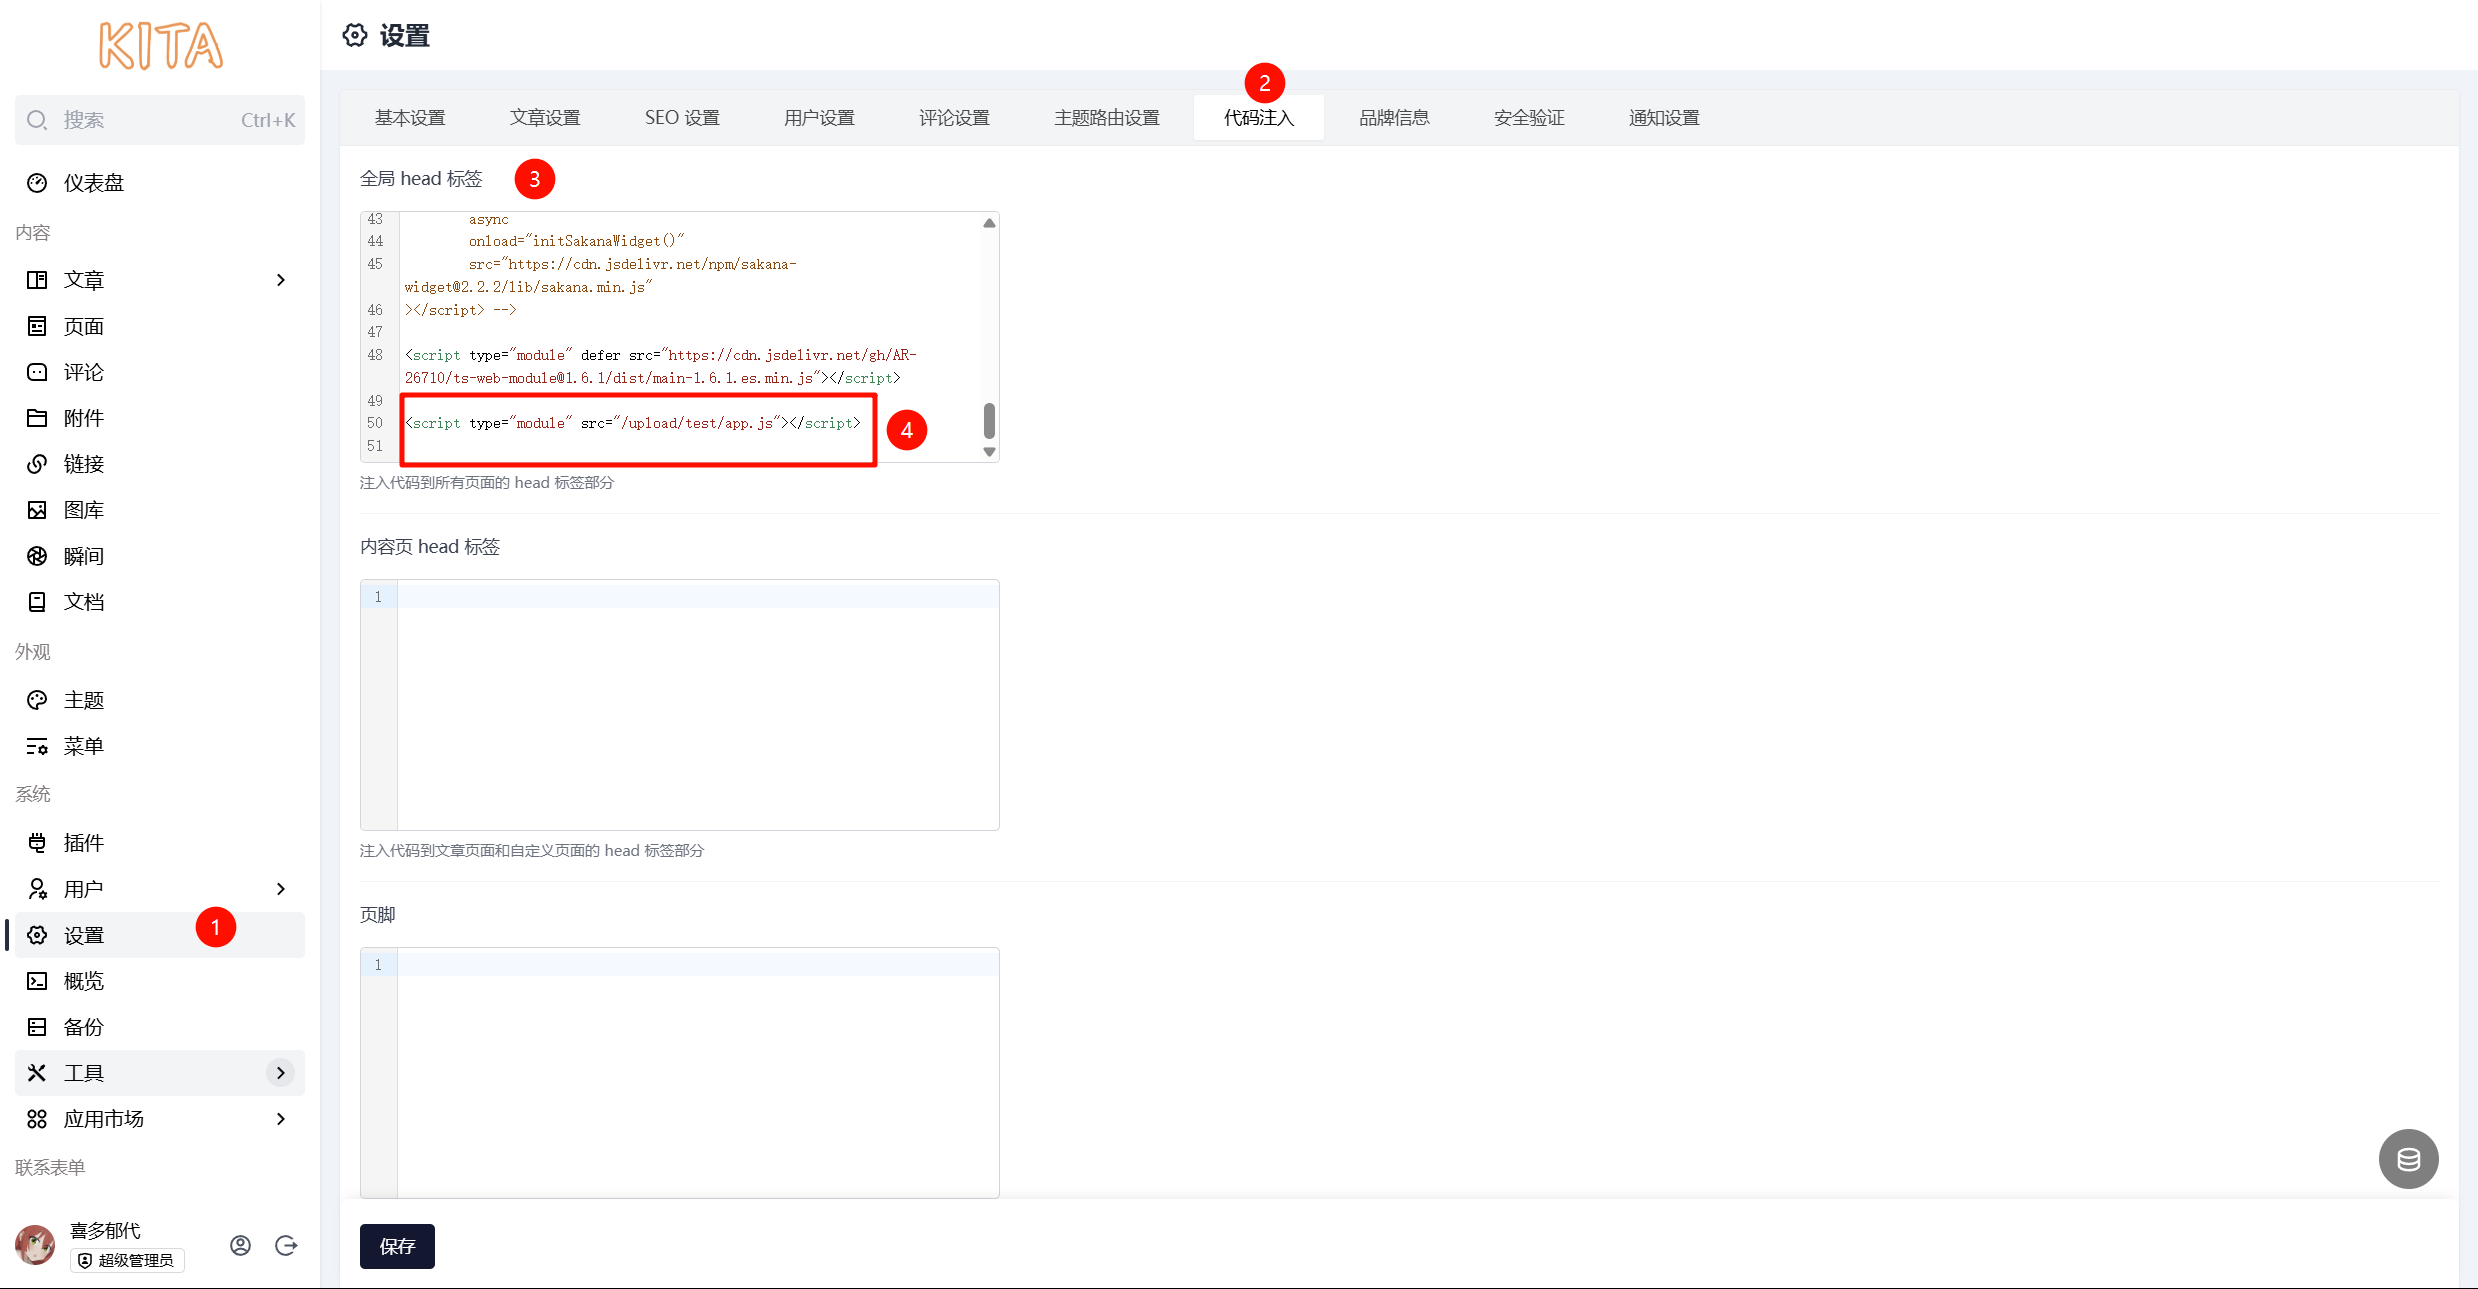The image size is (2478, 1289).
Task: Click the Plugins plug icon
Action: (x=37, y=843)
